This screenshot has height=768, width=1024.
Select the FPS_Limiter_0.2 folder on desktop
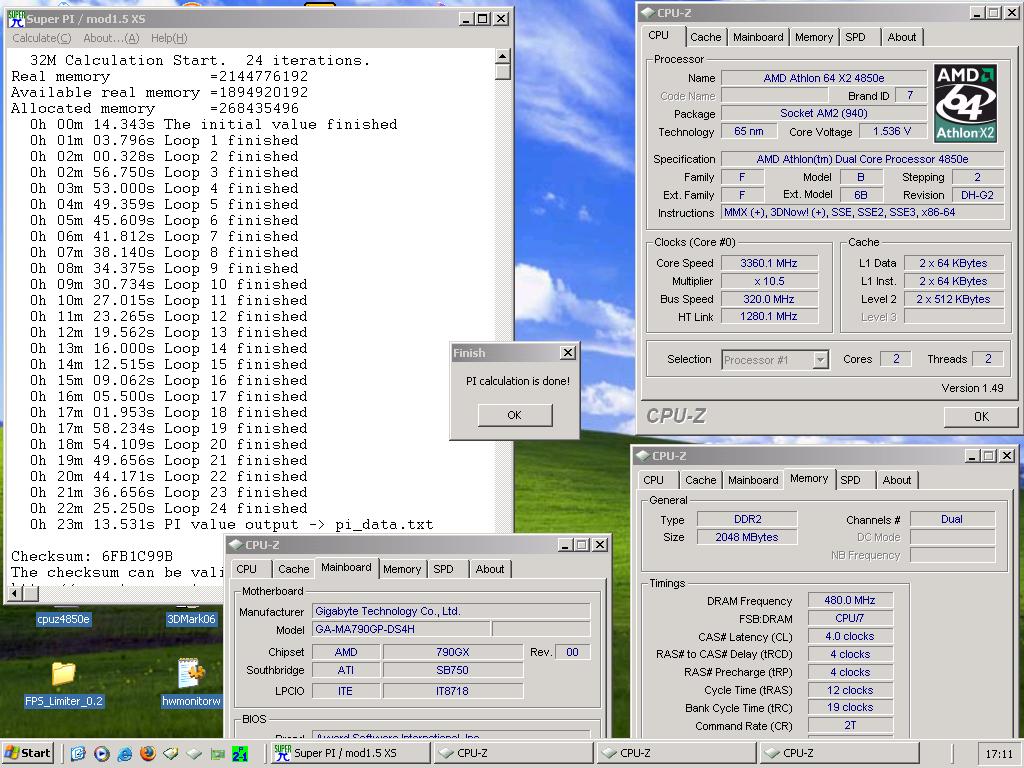pyautogui.click(x=63, y=684)
